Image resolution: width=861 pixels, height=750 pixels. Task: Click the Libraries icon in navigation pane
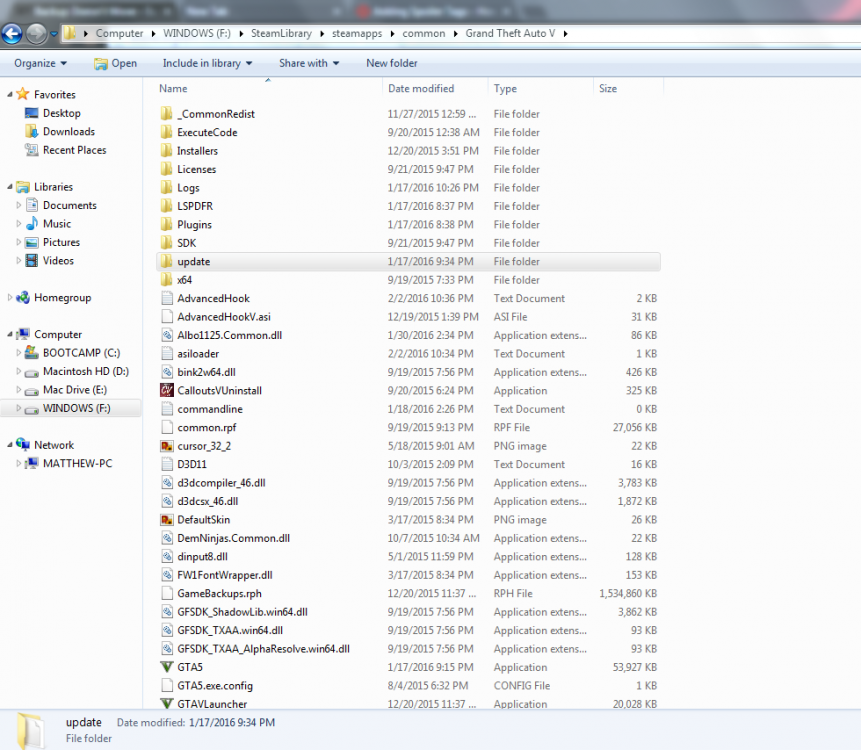[x=23, y=187]
